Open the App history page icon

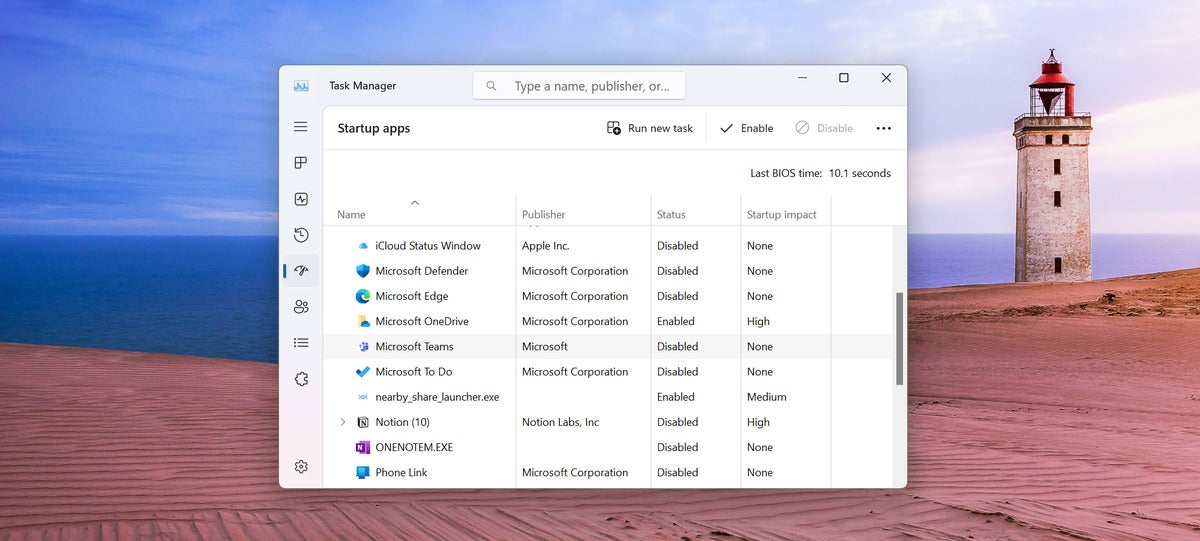pyautogui.click(x=301, y=235)
